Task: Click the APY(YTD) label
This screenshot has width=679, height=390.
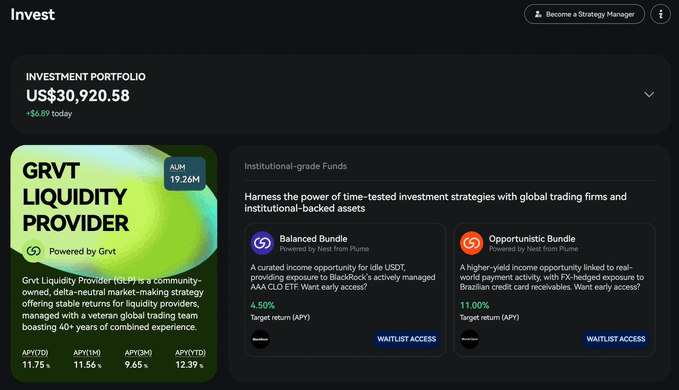Action: pyautogui.click(x=190, y=353)
